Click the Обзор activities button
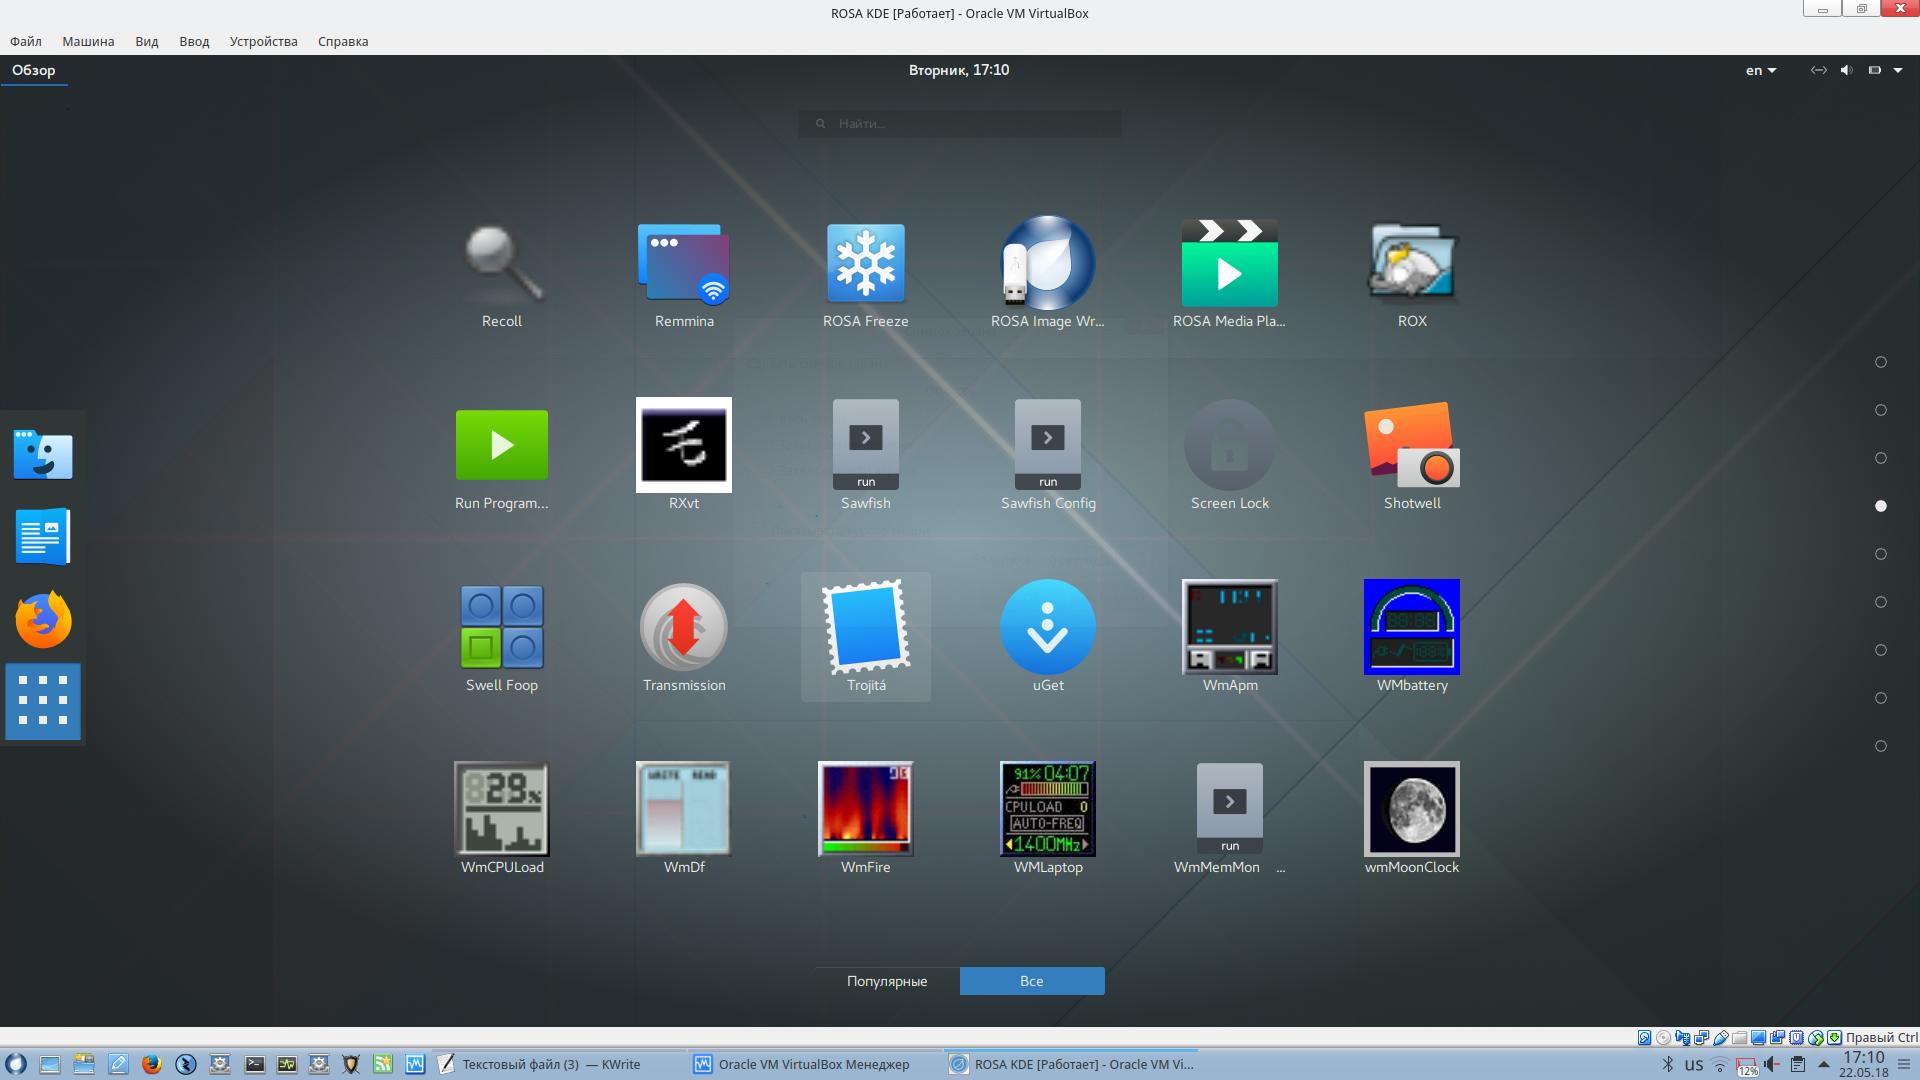The image size is (1920, 1080). coord(34,70)
